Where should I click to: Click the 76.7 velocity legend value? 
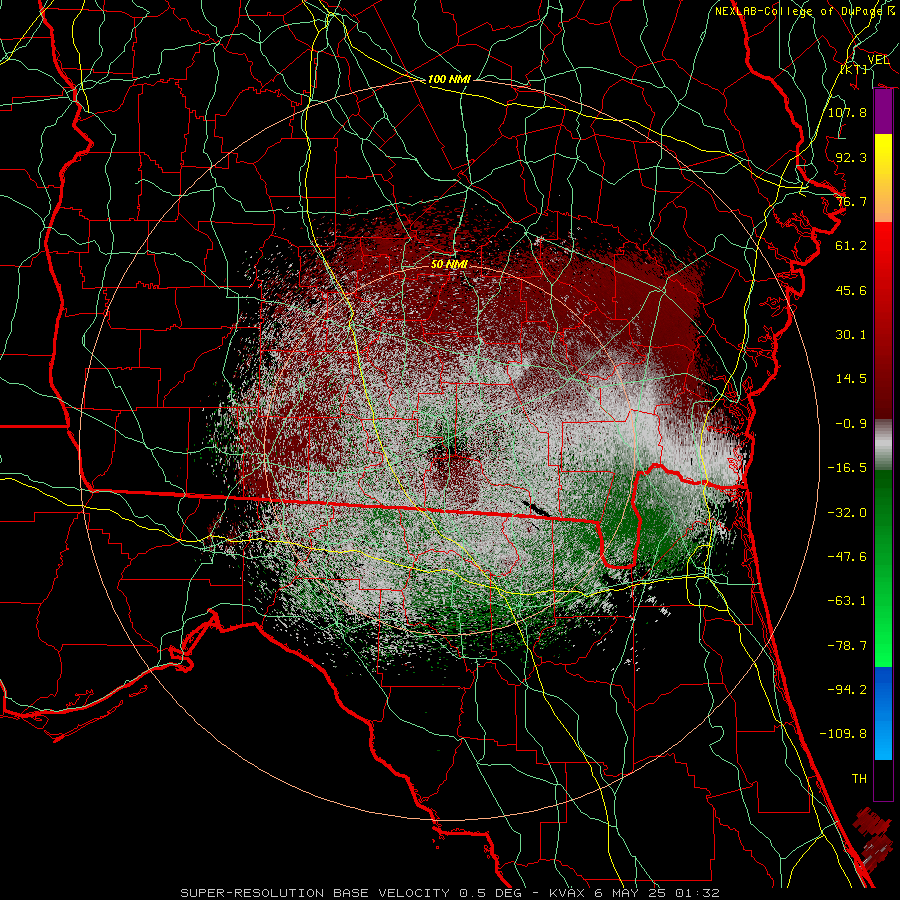pos(851,201)
